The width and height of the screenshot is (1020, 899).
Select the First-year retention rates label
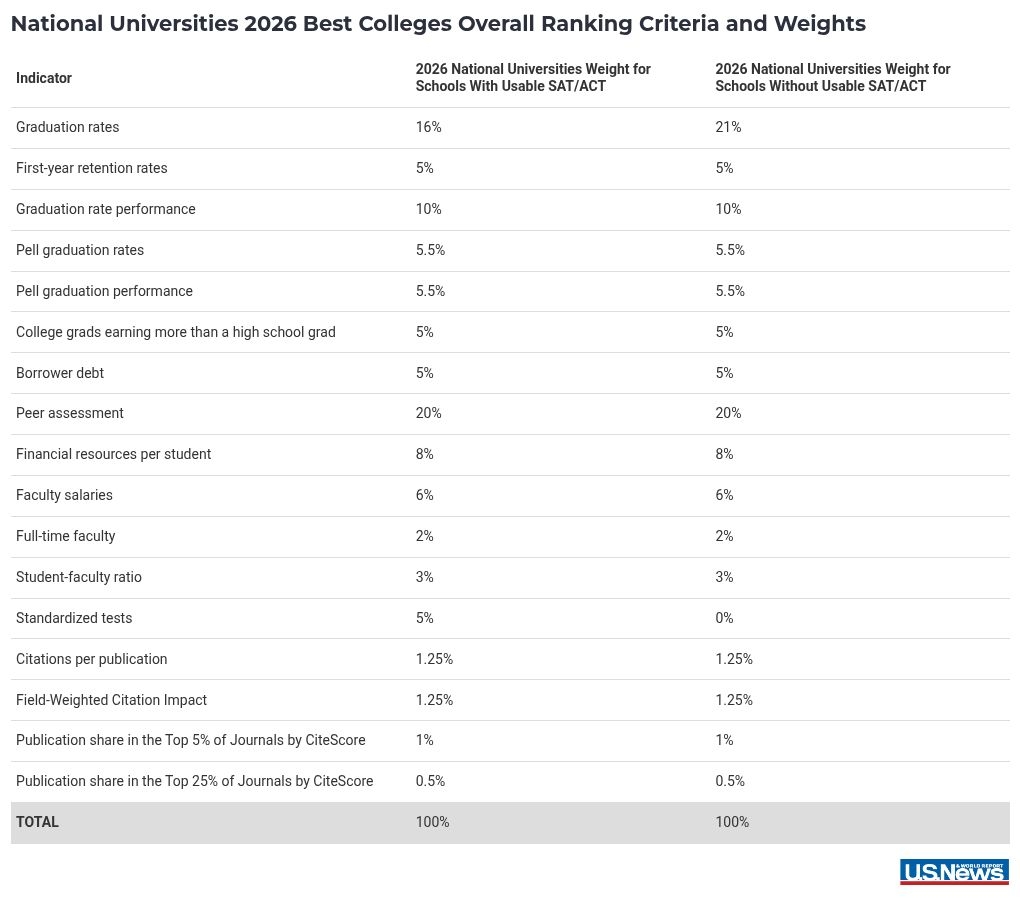(91, 168)
